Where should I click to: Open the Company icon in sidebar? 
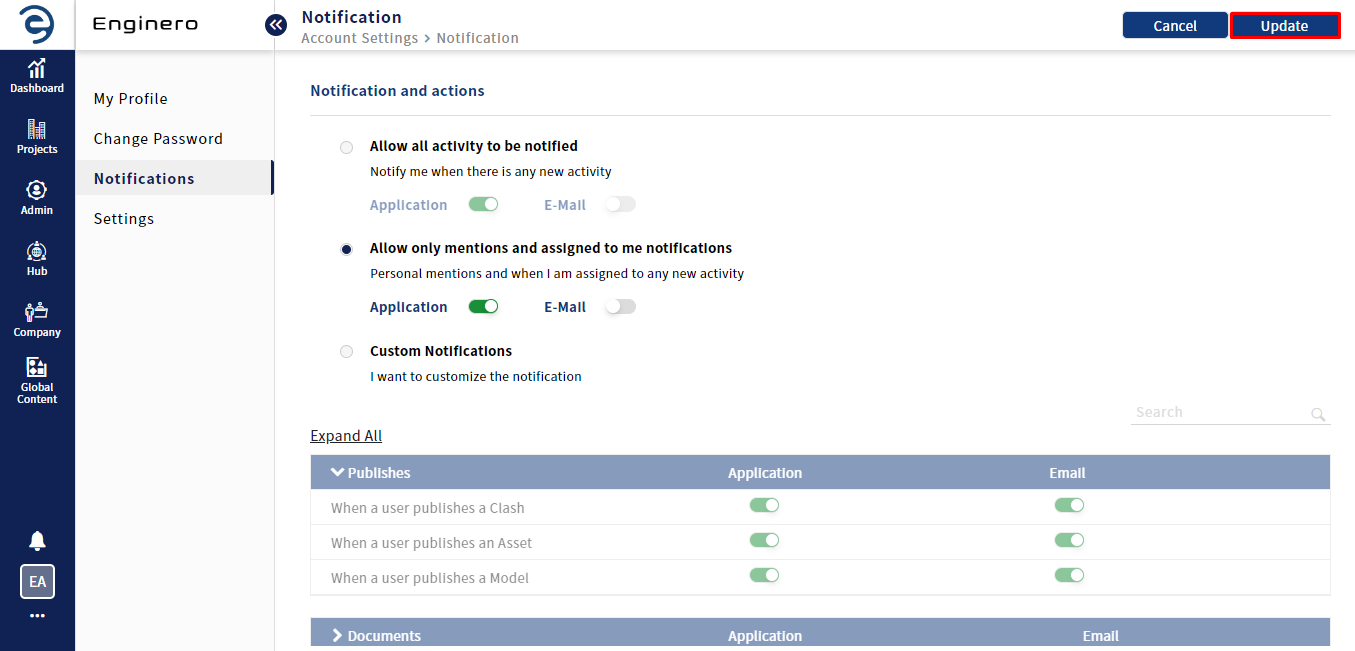click(37, 314)
